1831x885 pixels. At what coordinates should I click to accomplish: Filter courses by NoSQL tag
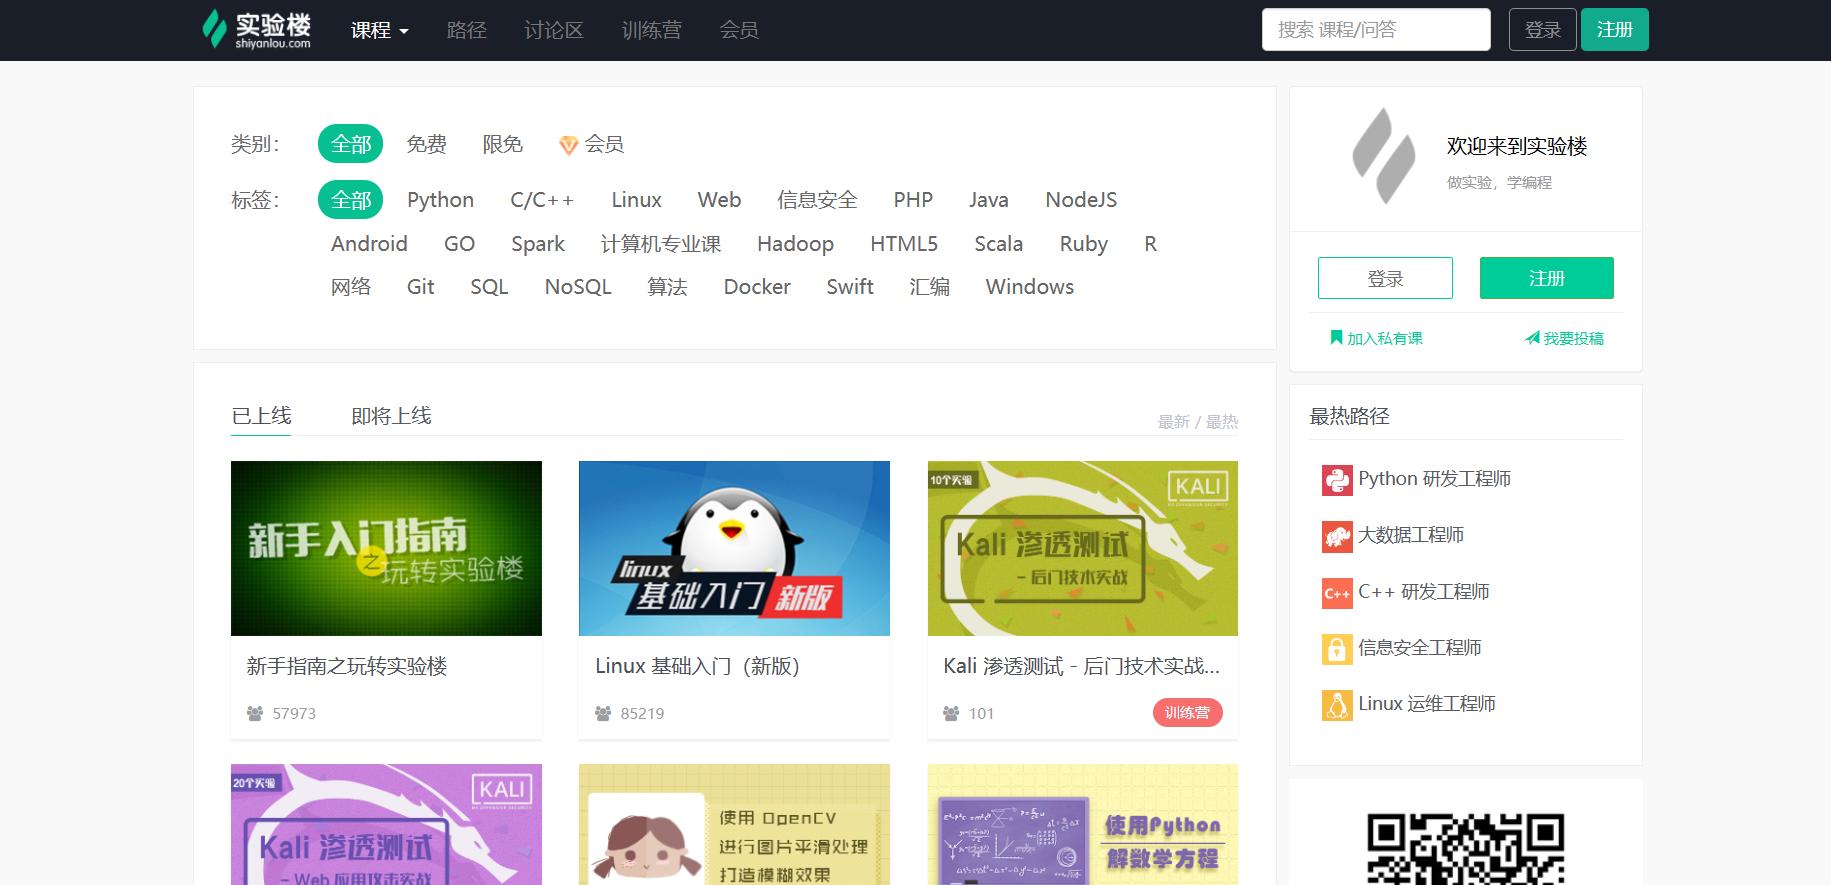pos(578,287)
